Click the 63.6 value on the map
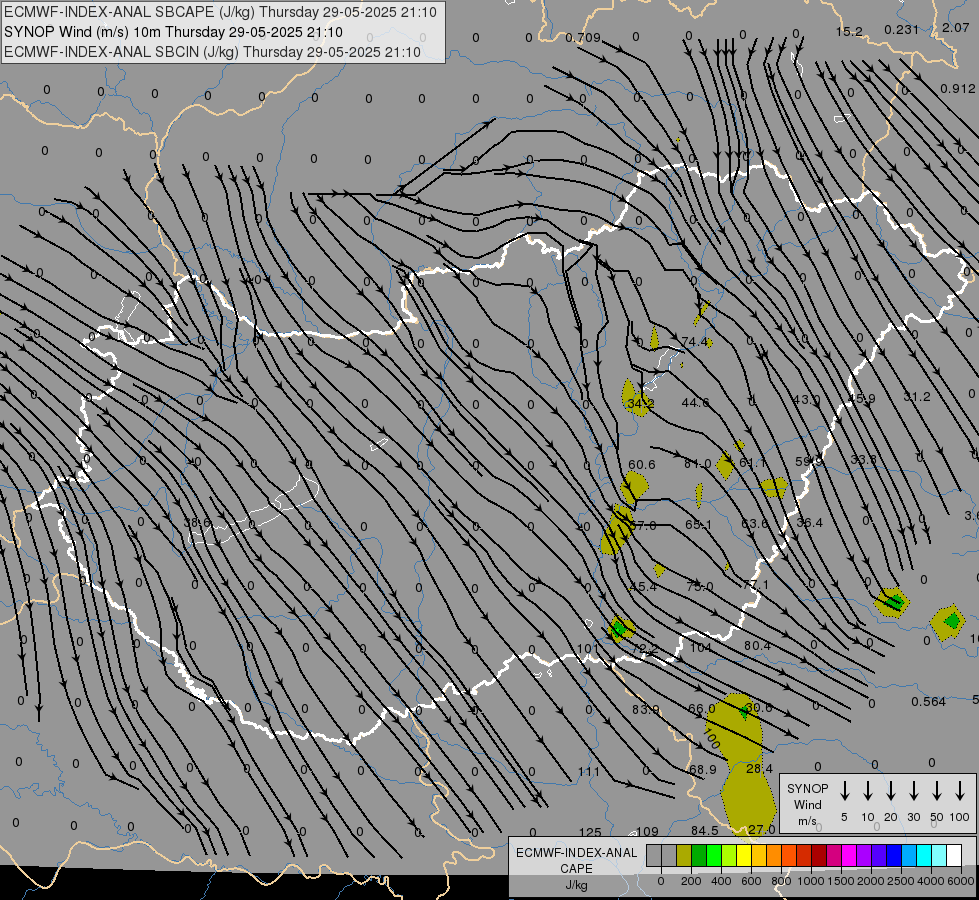Screen dimensions: 979x900 click(754, 523)
